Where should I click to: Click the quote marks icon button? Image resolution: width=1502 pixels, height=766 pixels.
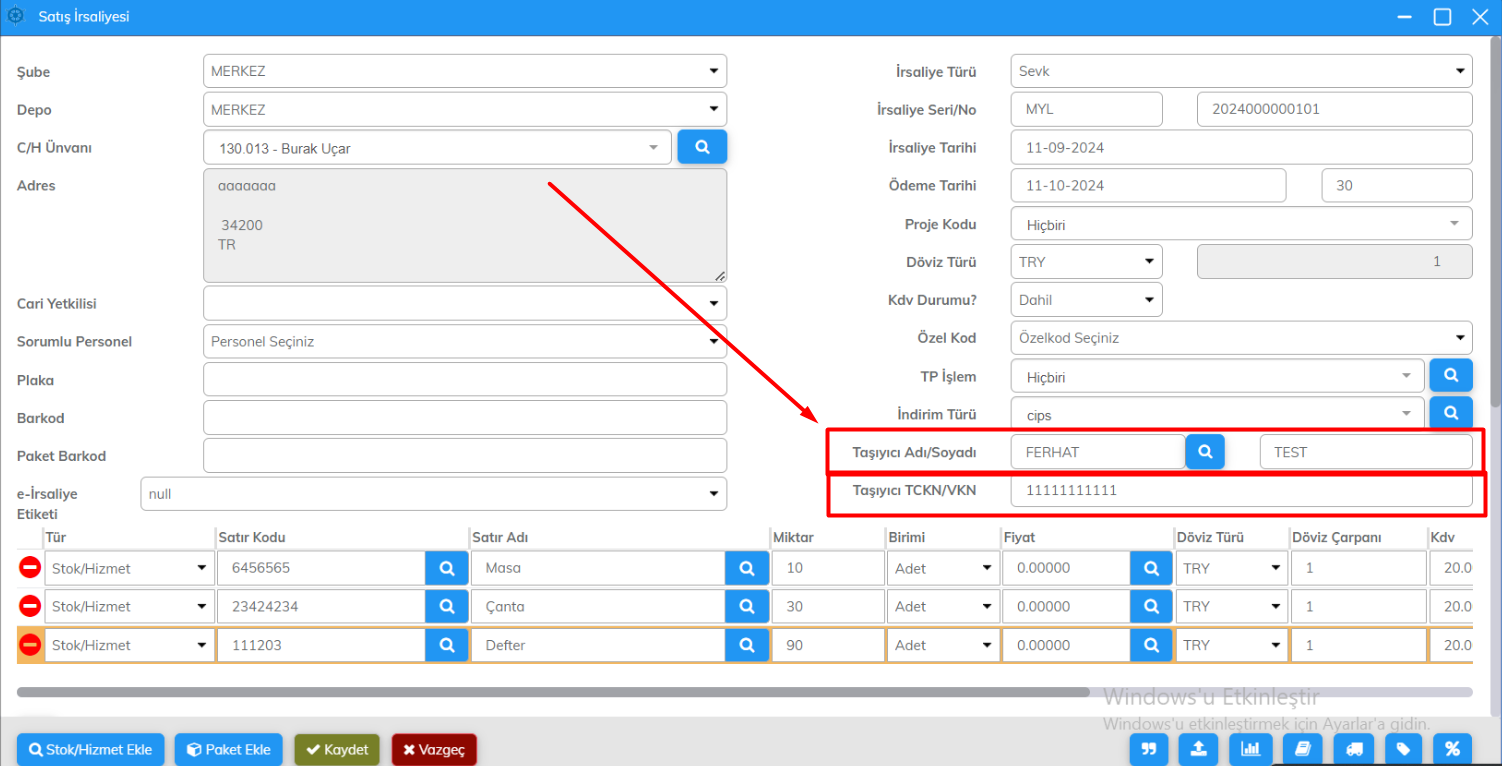(1149, 749)
